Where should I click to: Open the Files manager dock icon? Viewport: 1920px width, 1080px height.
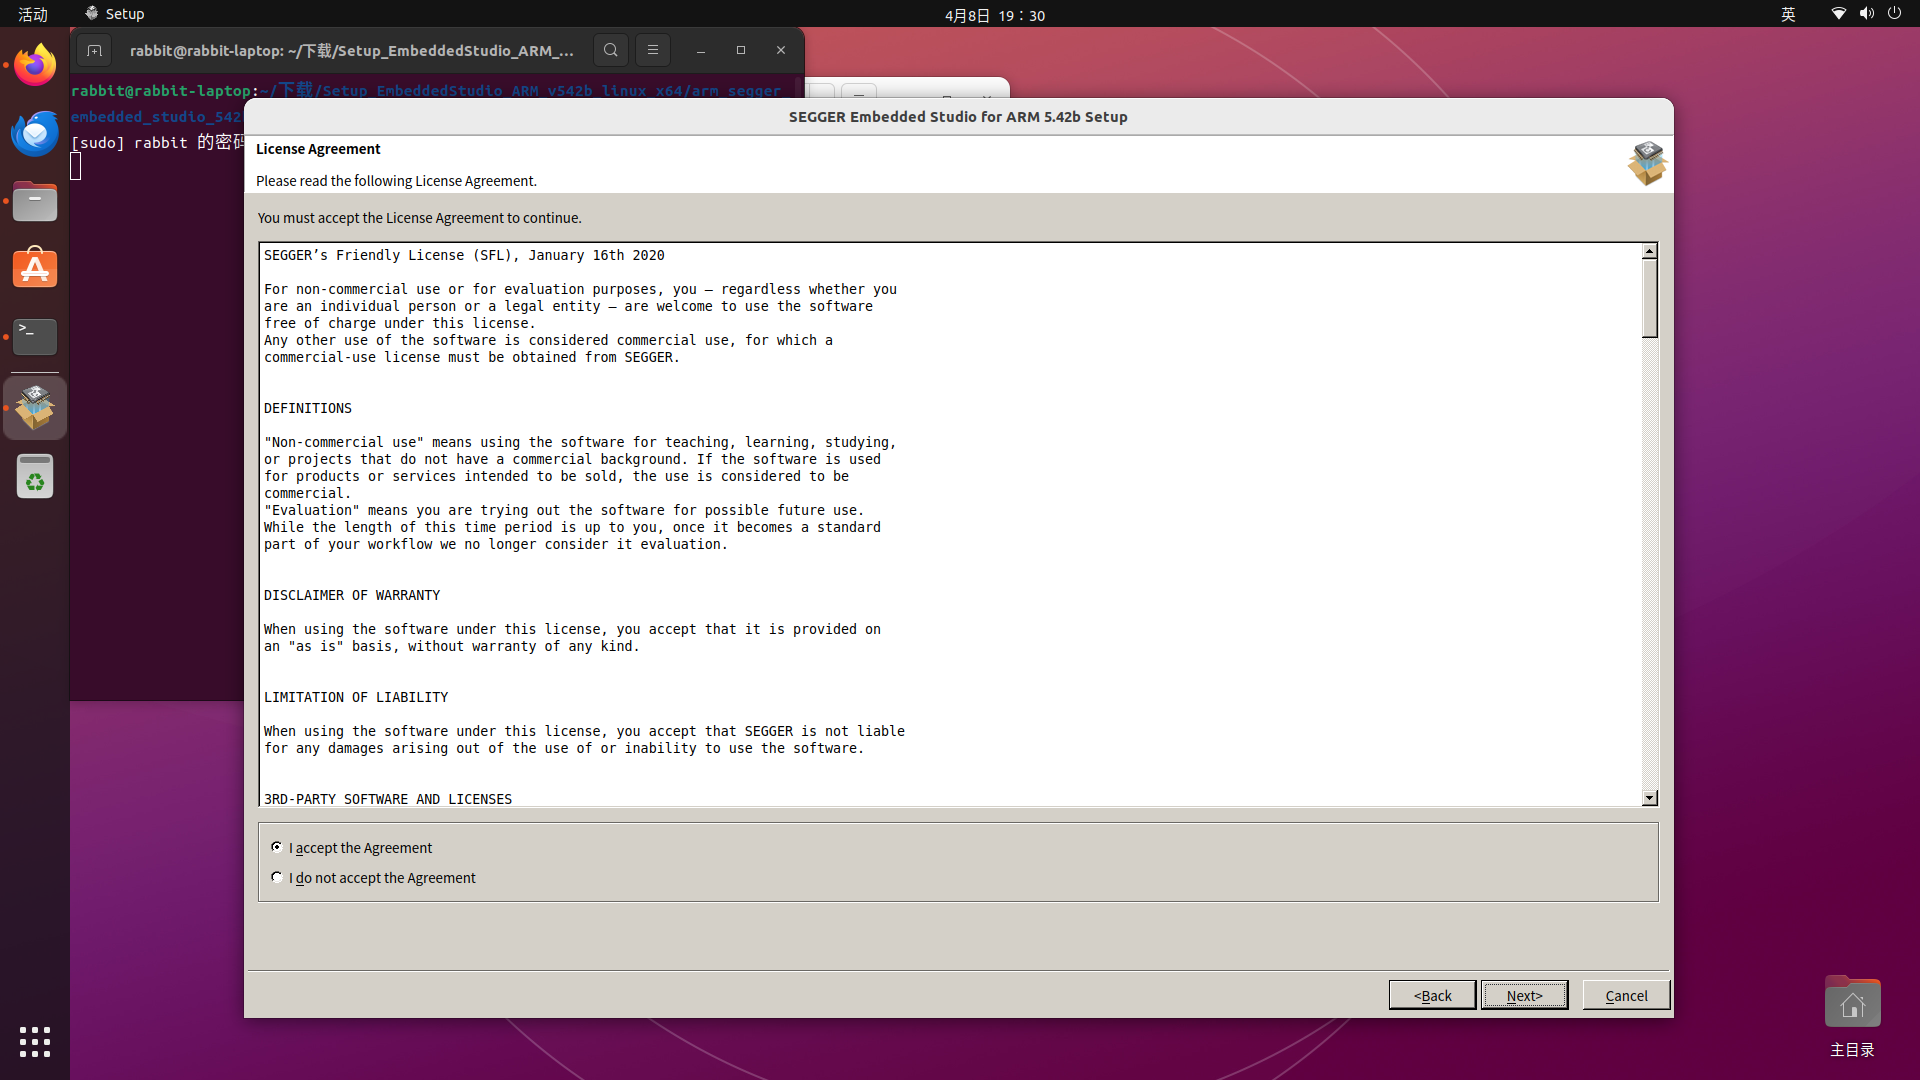coord(35,202)
